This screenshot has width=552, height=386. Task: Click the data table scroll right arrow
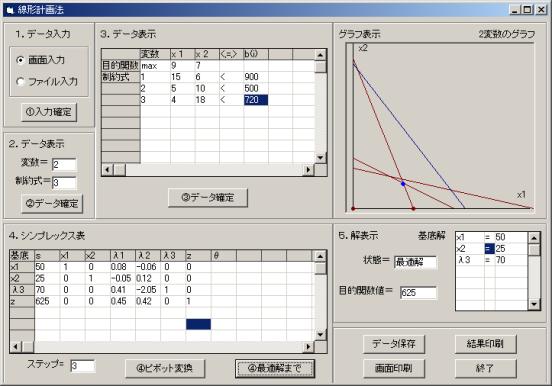308,170
